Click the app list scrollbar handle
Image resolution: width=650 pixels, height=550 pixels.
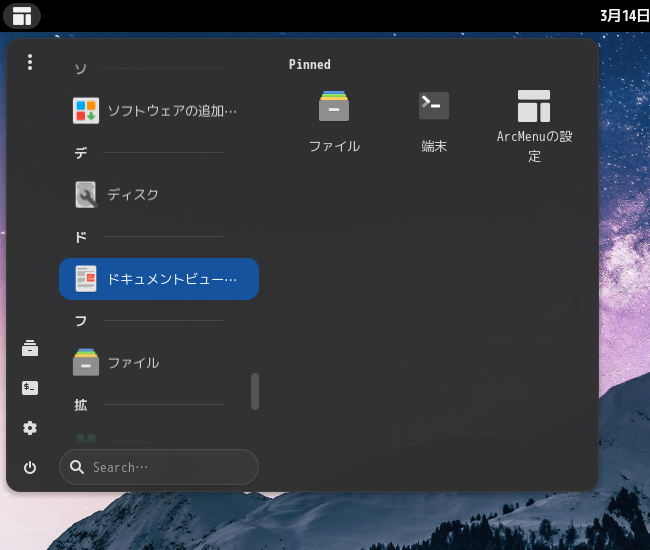255,392
